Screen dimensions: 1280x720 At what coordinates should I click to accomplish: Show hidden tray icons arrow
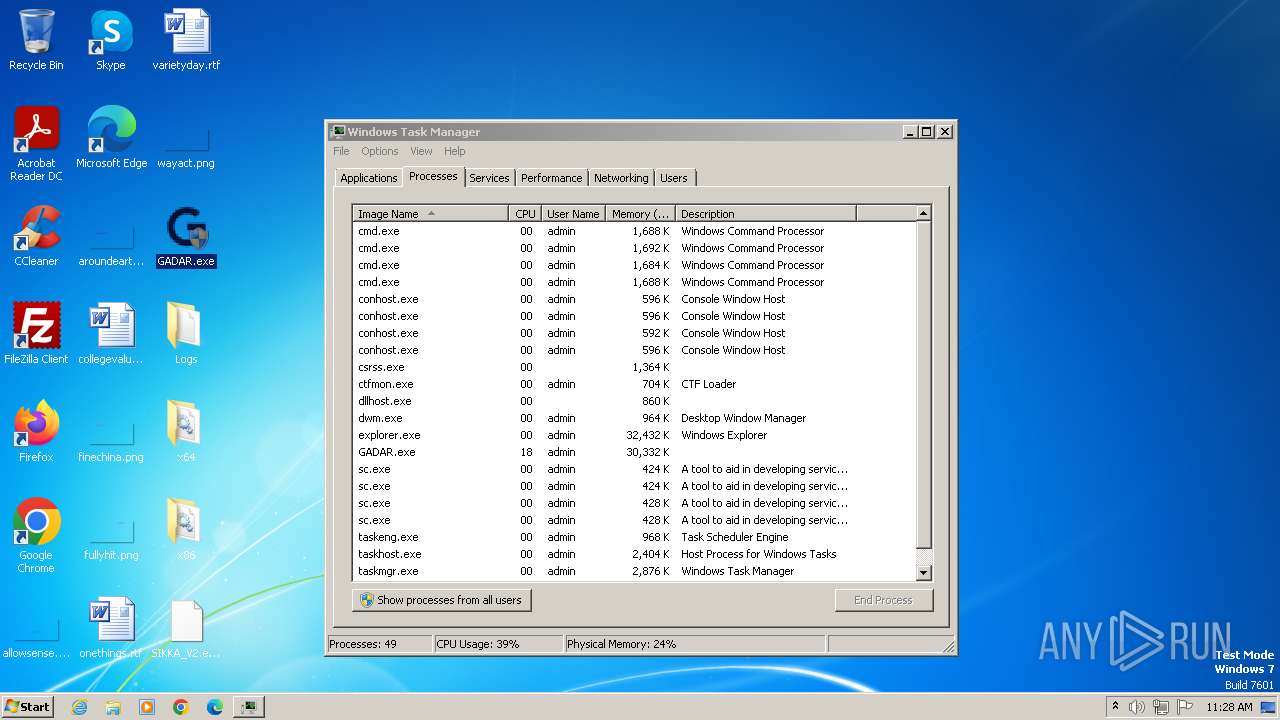click(x=1115, y=707)
